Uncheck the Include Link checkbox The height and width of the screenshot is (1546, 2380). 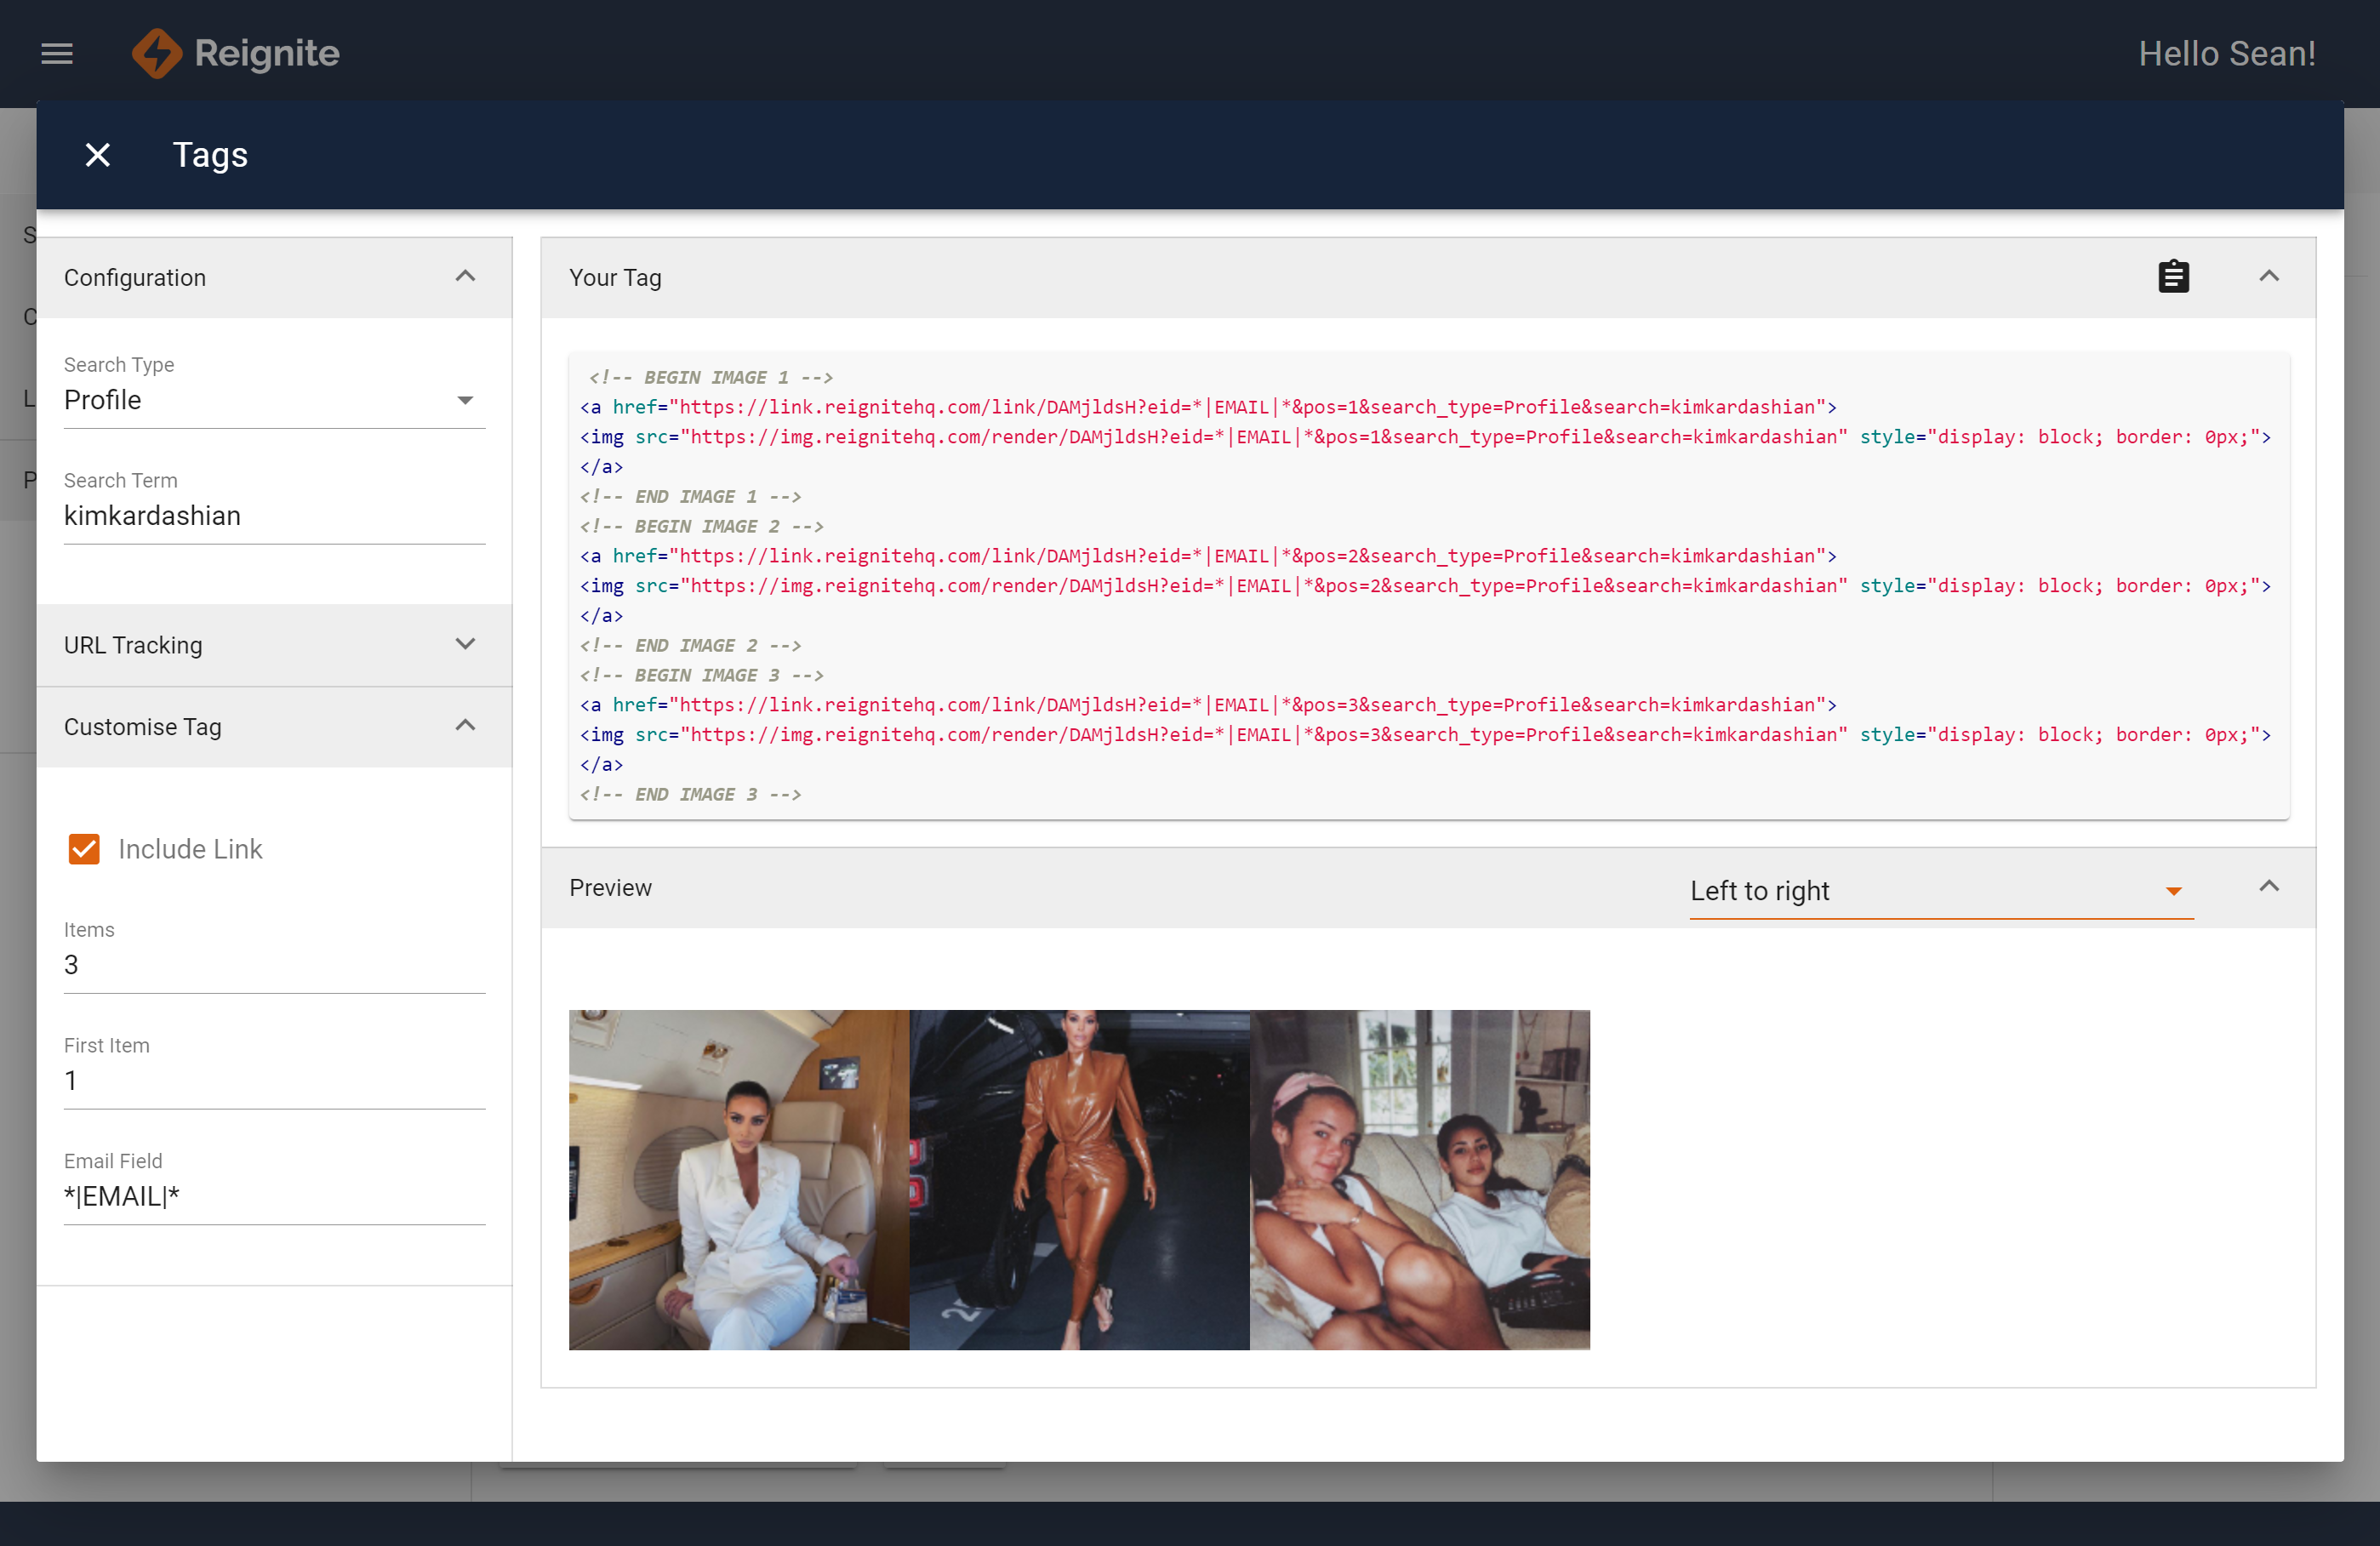coord(84,849)
